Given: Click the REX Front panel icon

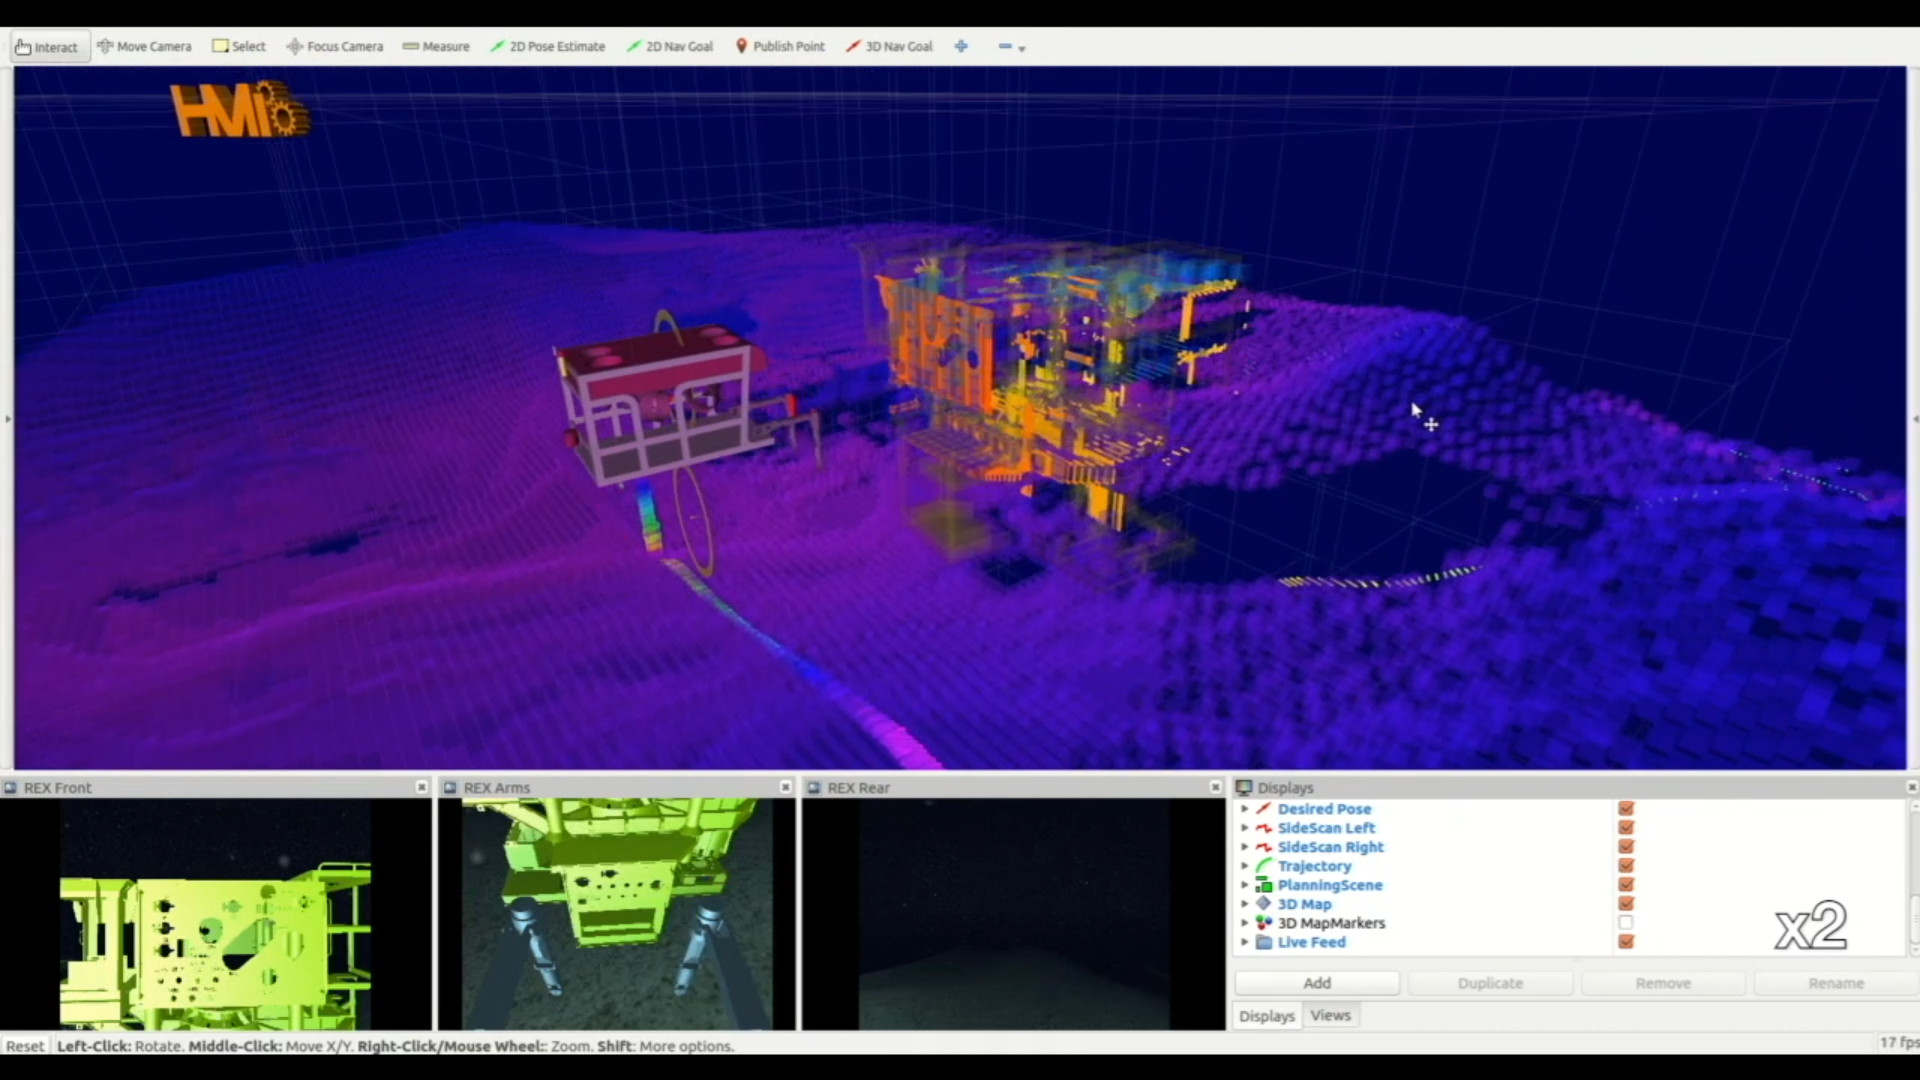Looking at the screenshot, I should 10,788.
